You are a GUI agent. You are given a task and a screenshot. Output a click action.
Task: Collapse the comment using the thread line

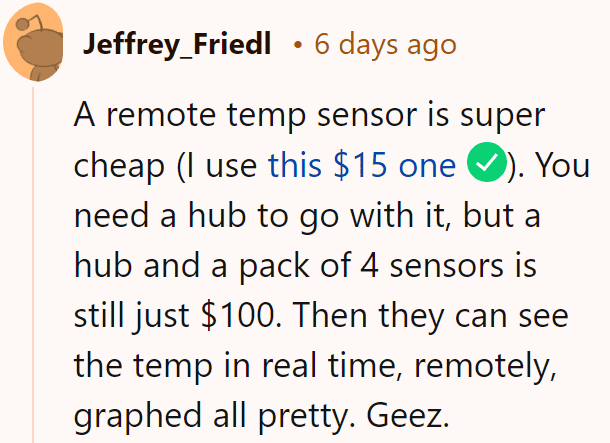(x=33, y=264)
